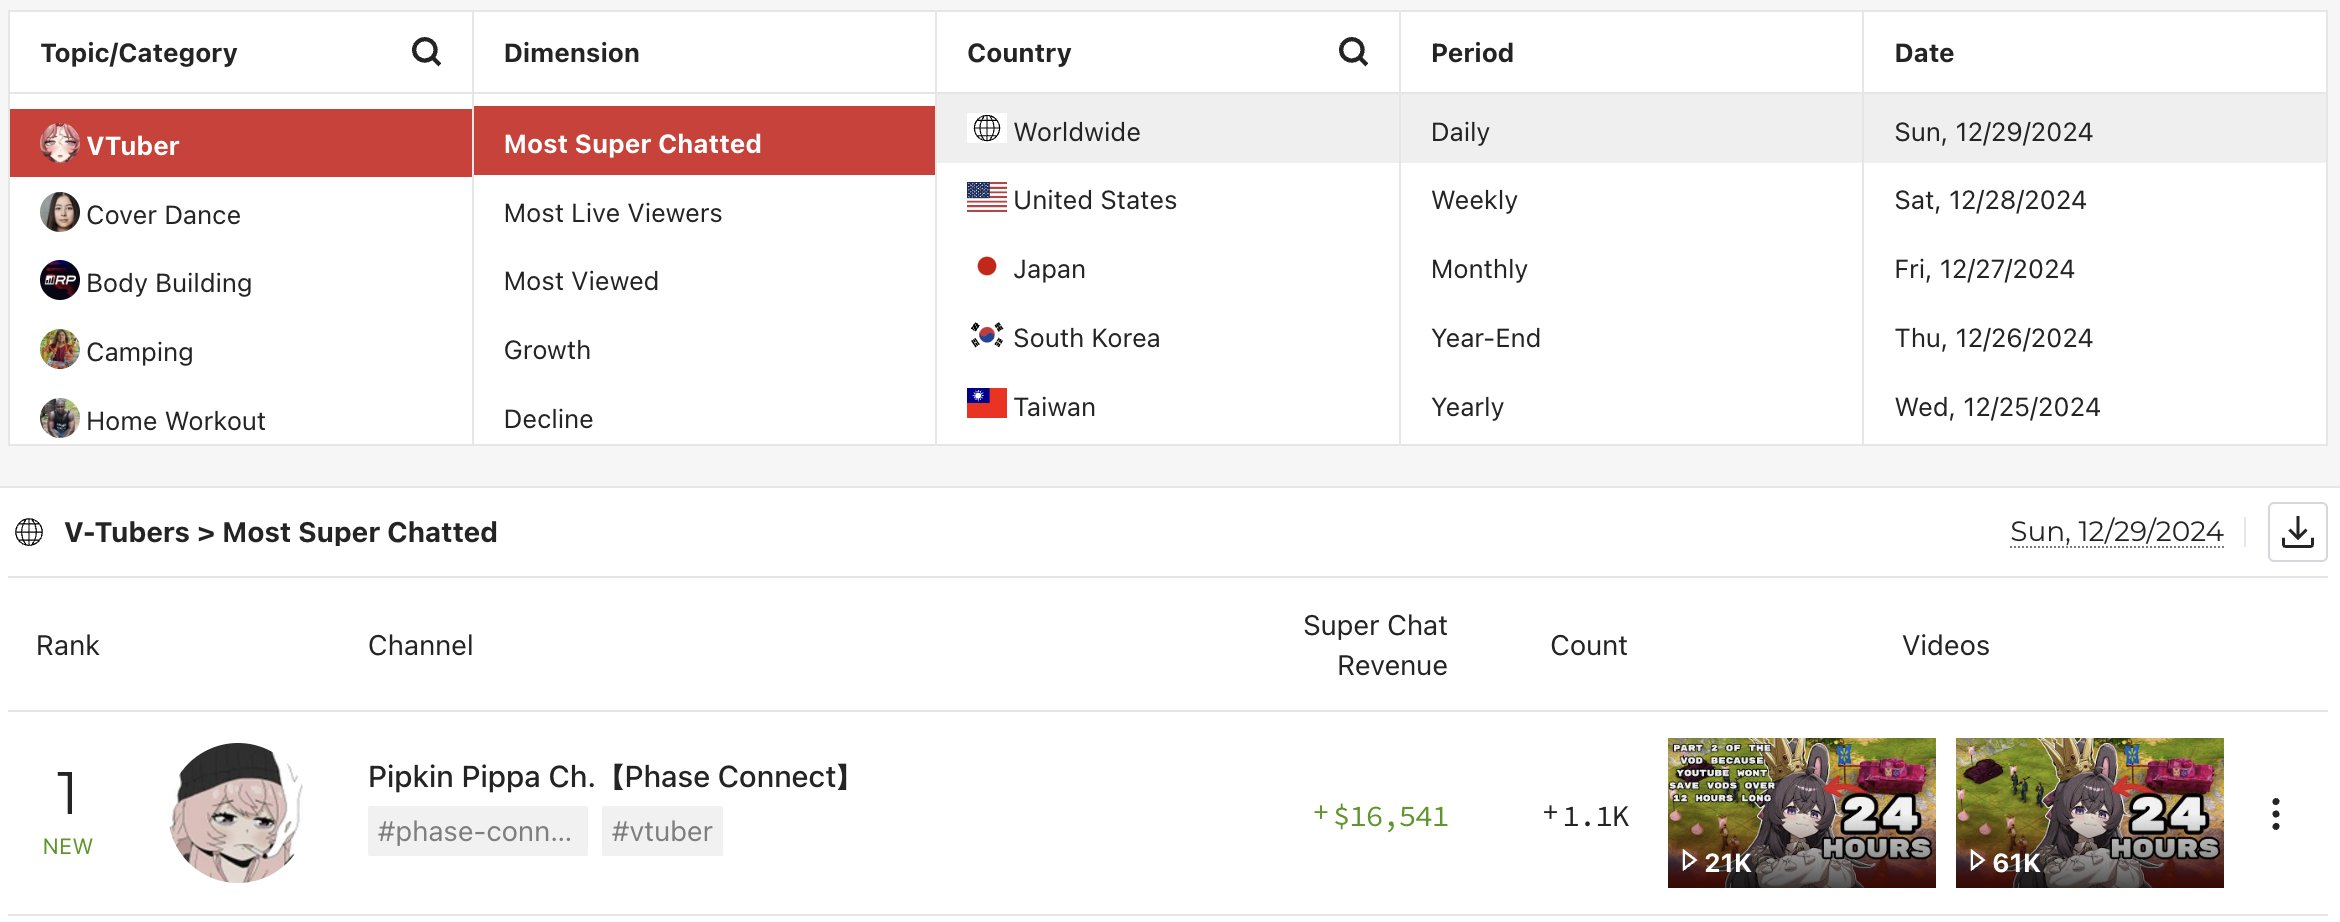The image size is (2340, 922).
Task: Click the Japan flag icon
Action: [x=987, y=266]
